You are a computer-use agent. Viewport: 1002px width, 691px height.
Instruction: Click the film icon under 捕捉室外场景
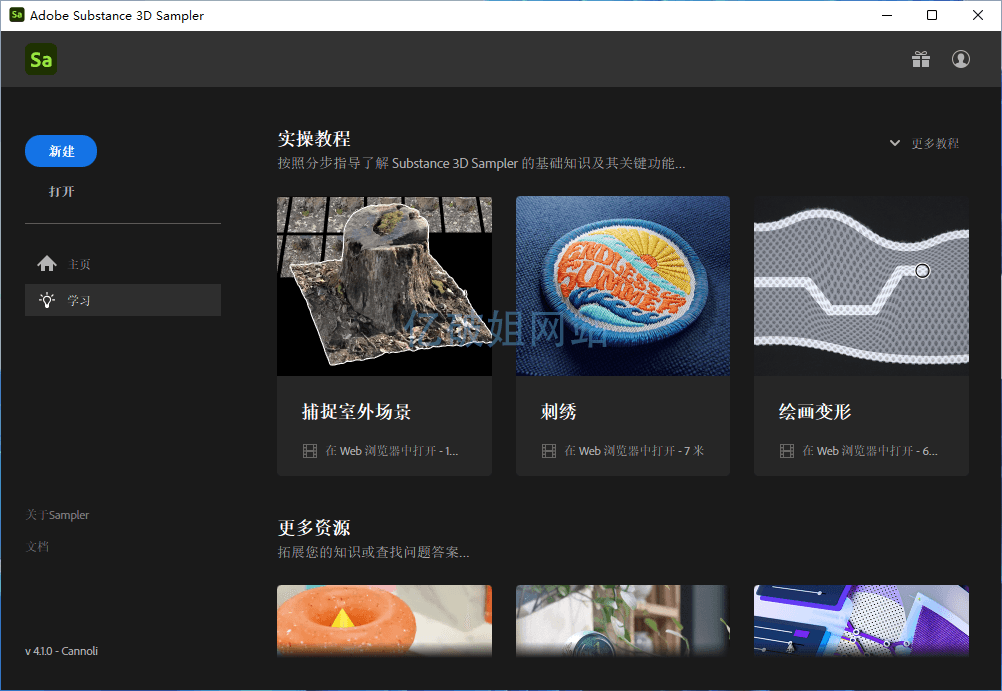(x=310, y=451)
